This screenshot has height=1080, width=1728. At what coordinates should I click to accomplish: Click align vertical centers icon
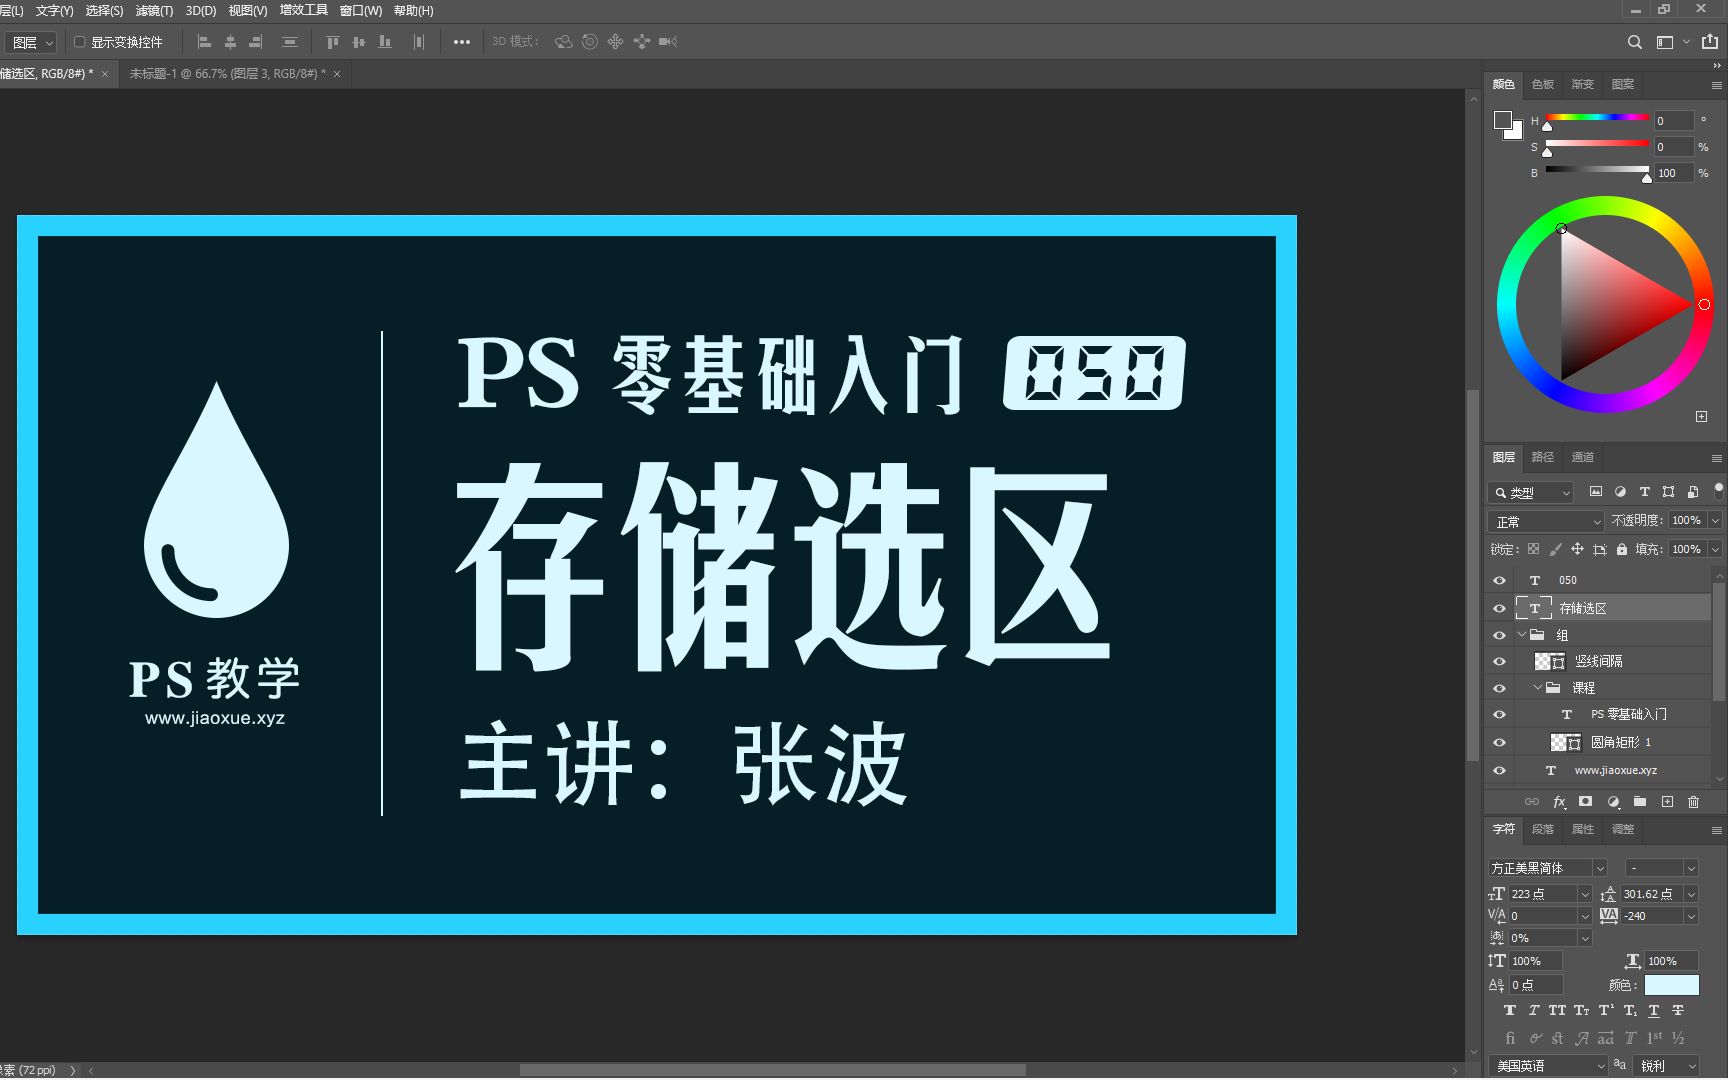click(359, 42)
